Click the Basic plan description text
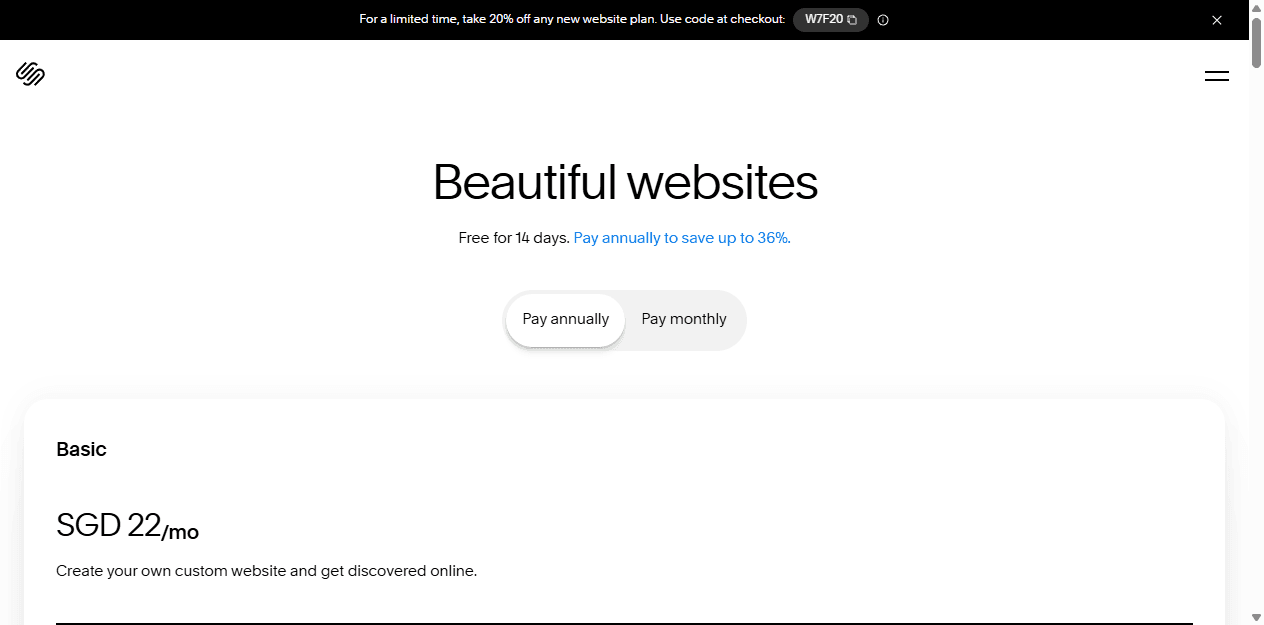This screenshot has width=1264, height=625. (x=266, y=571)
